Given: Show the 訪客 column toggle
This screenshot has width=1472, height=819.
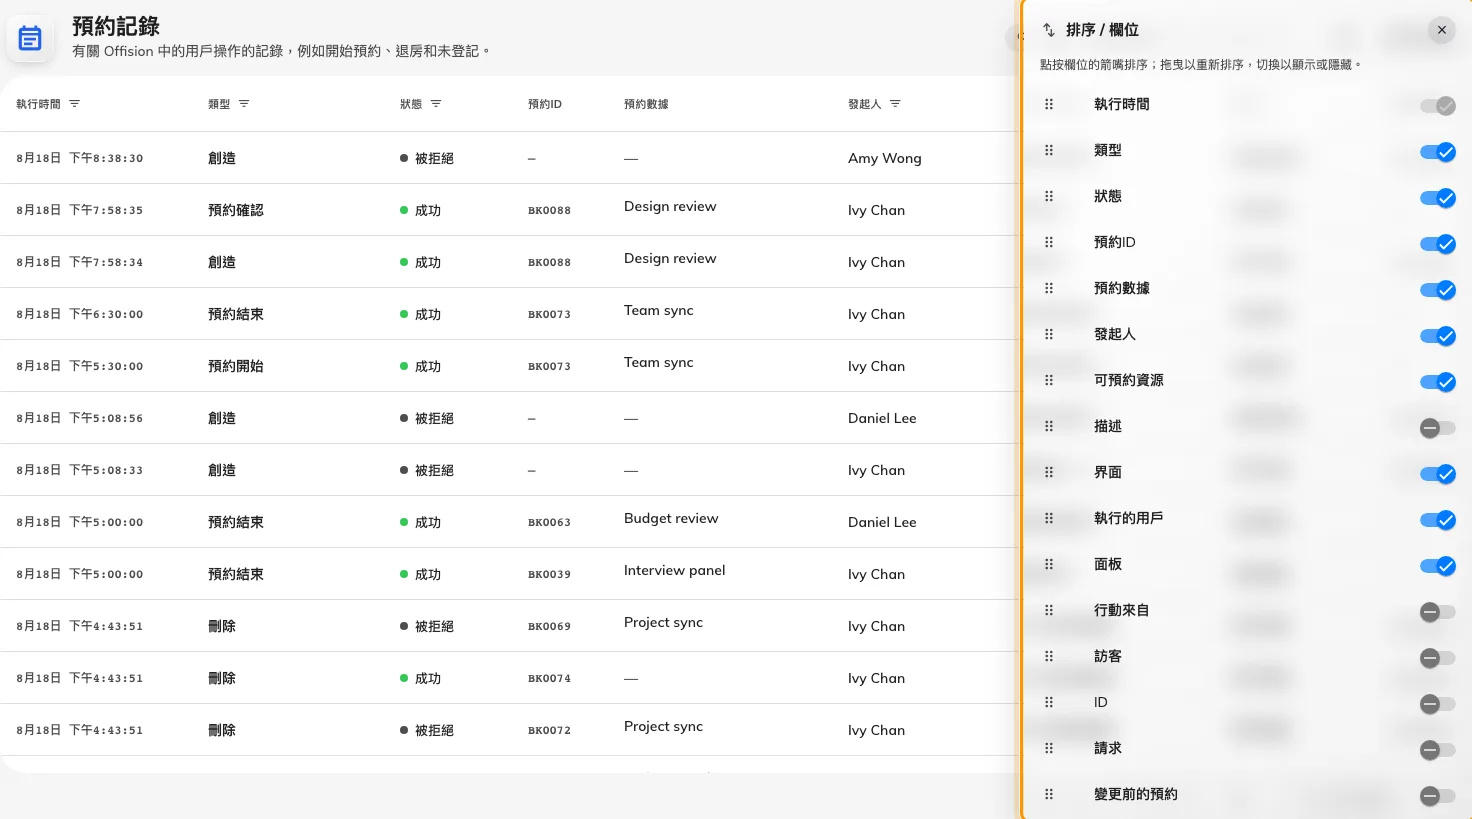Looking at the screenshot, I should (x=1438, y=658).
